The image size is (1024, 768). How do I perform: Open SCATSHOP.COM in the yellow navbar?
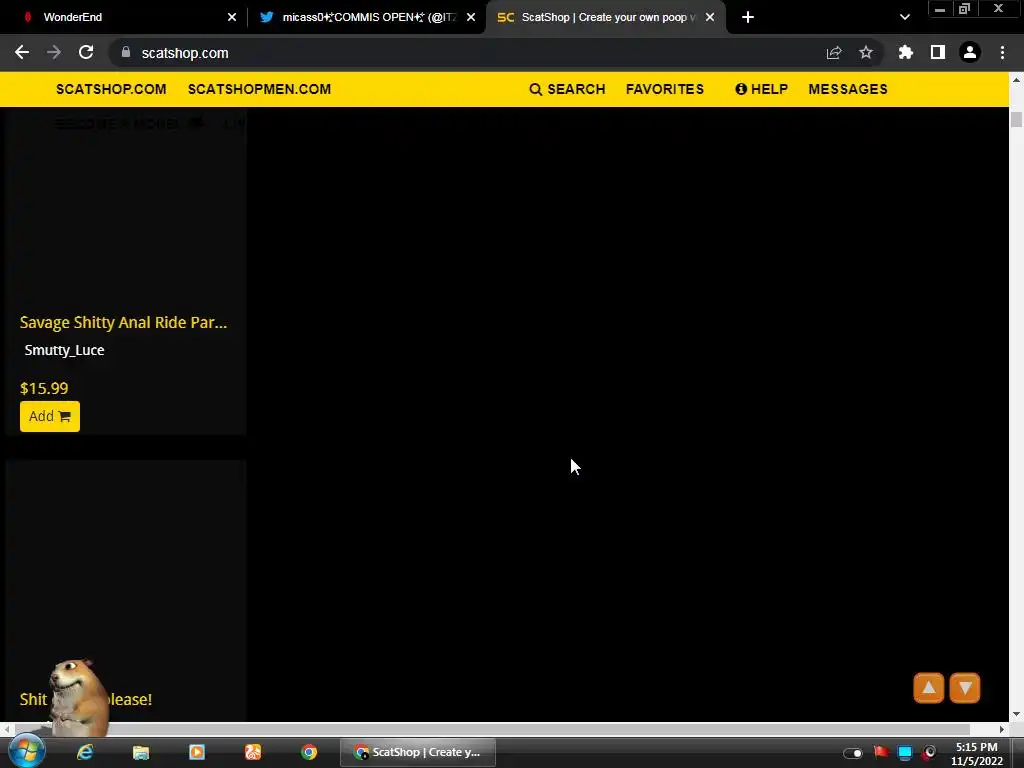(111, 89)
